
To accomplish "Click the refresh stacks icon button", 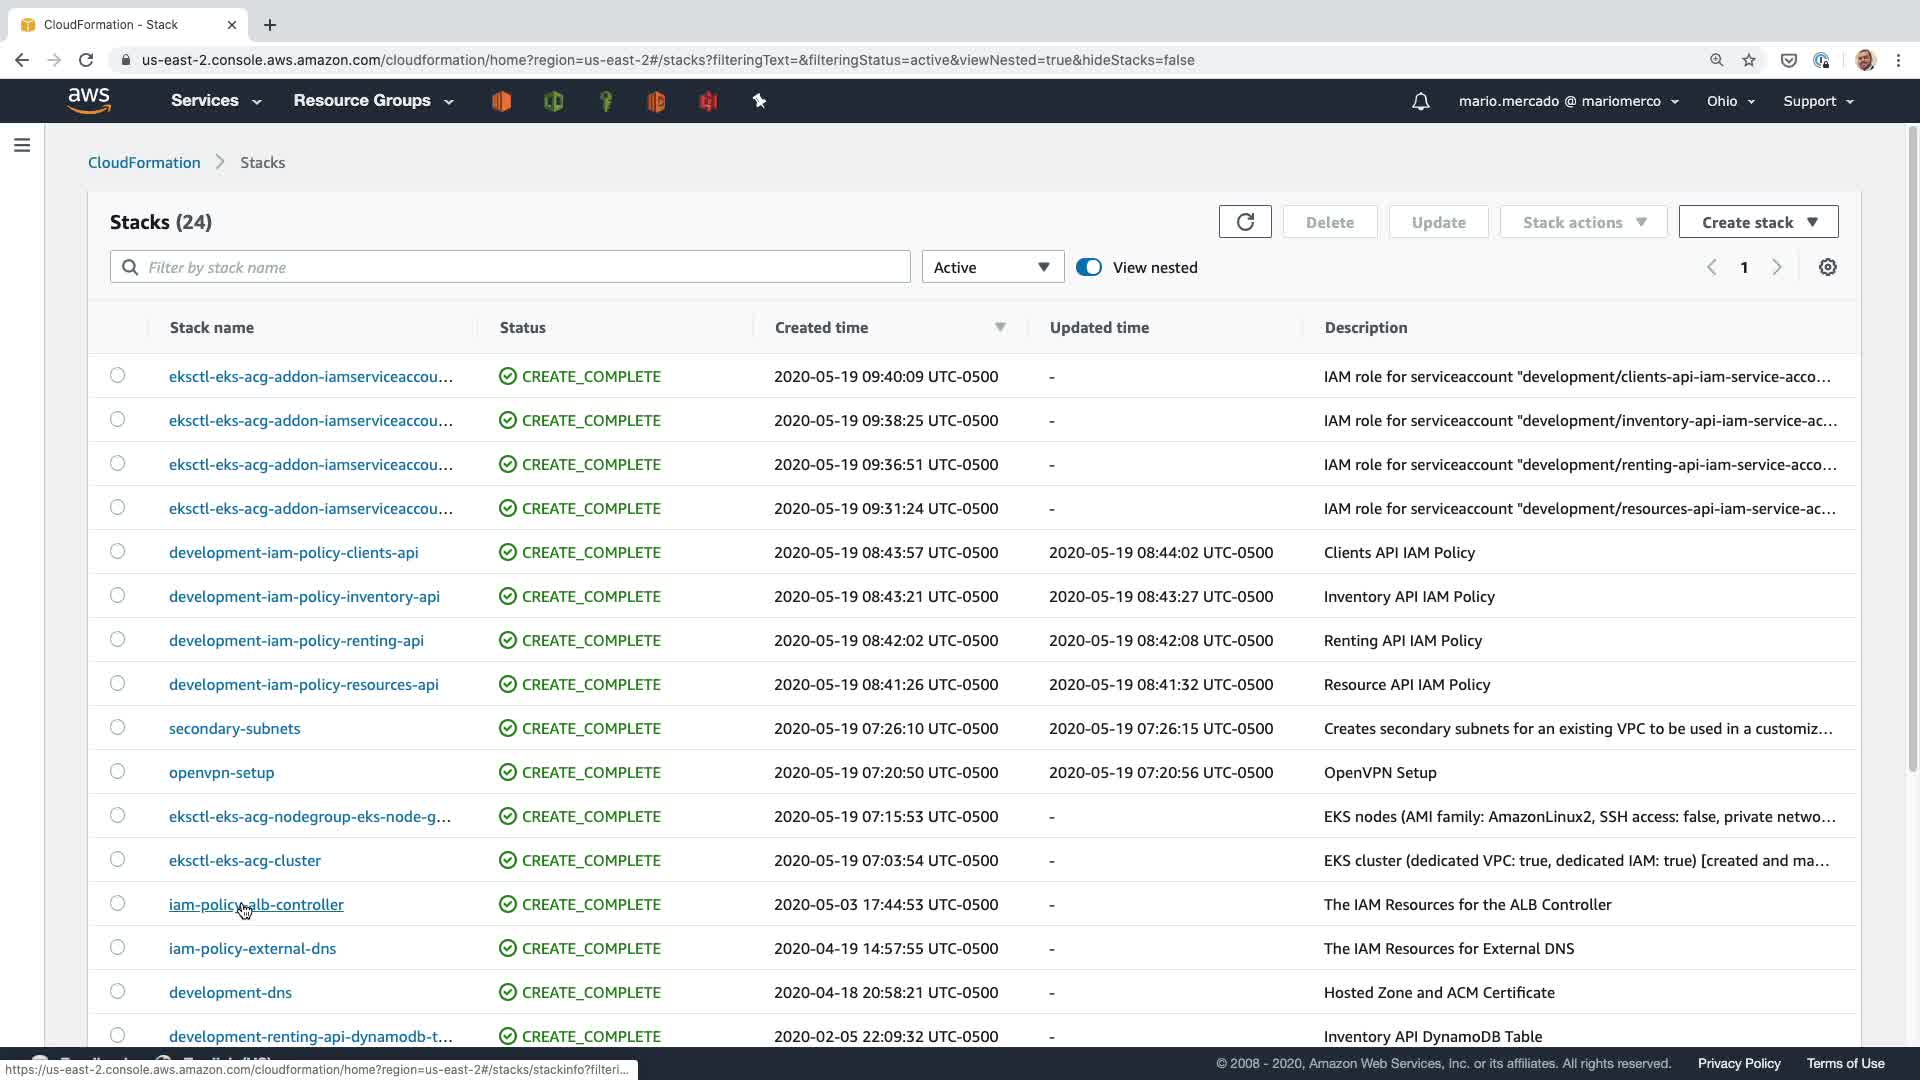I will 1244,222.
